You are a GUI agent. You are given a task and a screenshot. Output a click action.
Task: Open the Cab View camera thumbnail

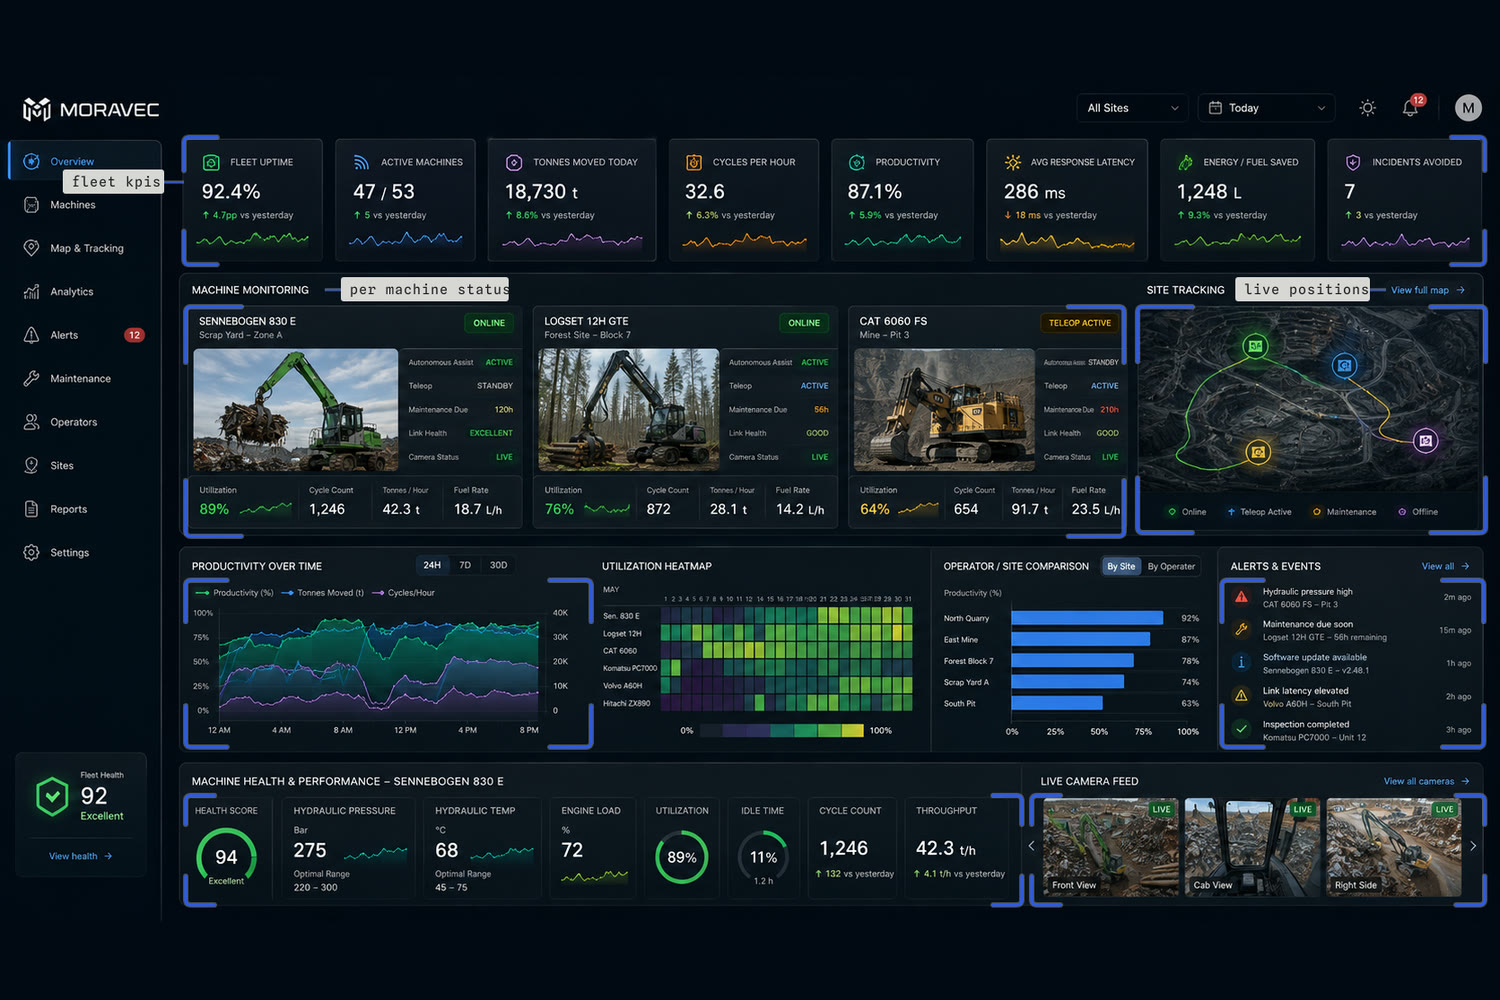coord(1252,846)
